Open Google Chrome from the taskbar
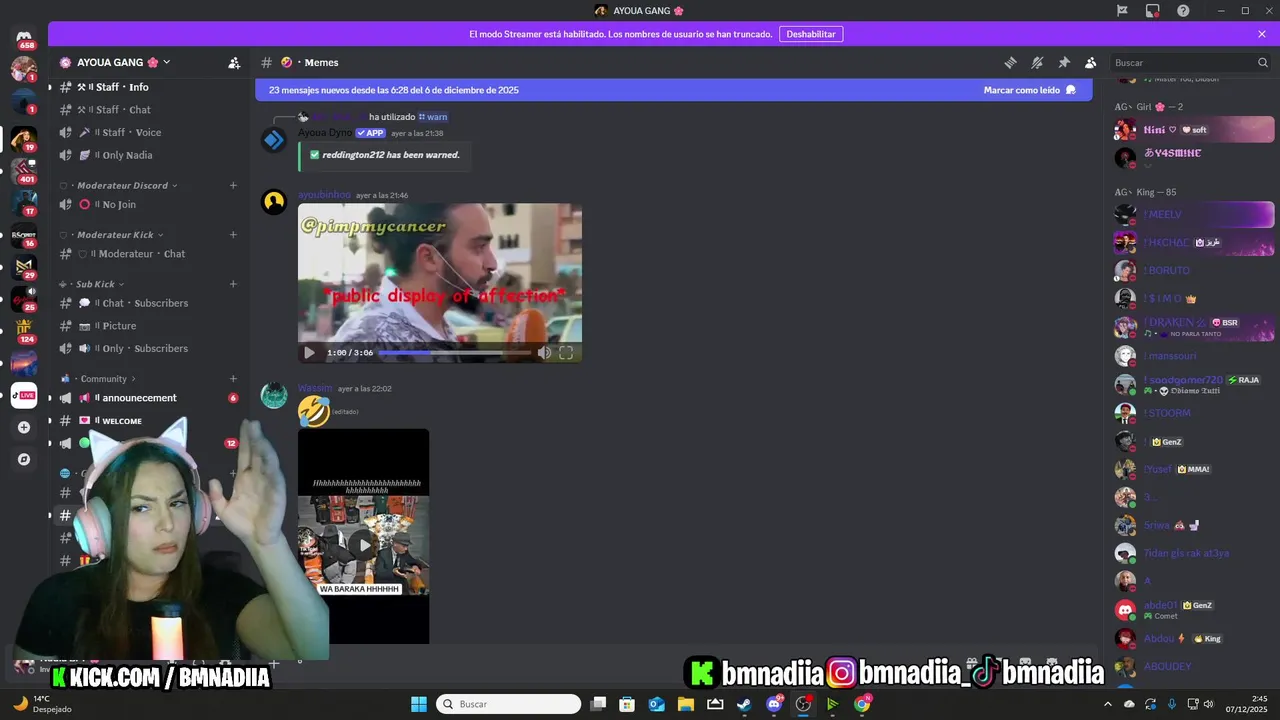Image resolution: width=1280 pixels, height=720 pixels. (x=862, y=704)
